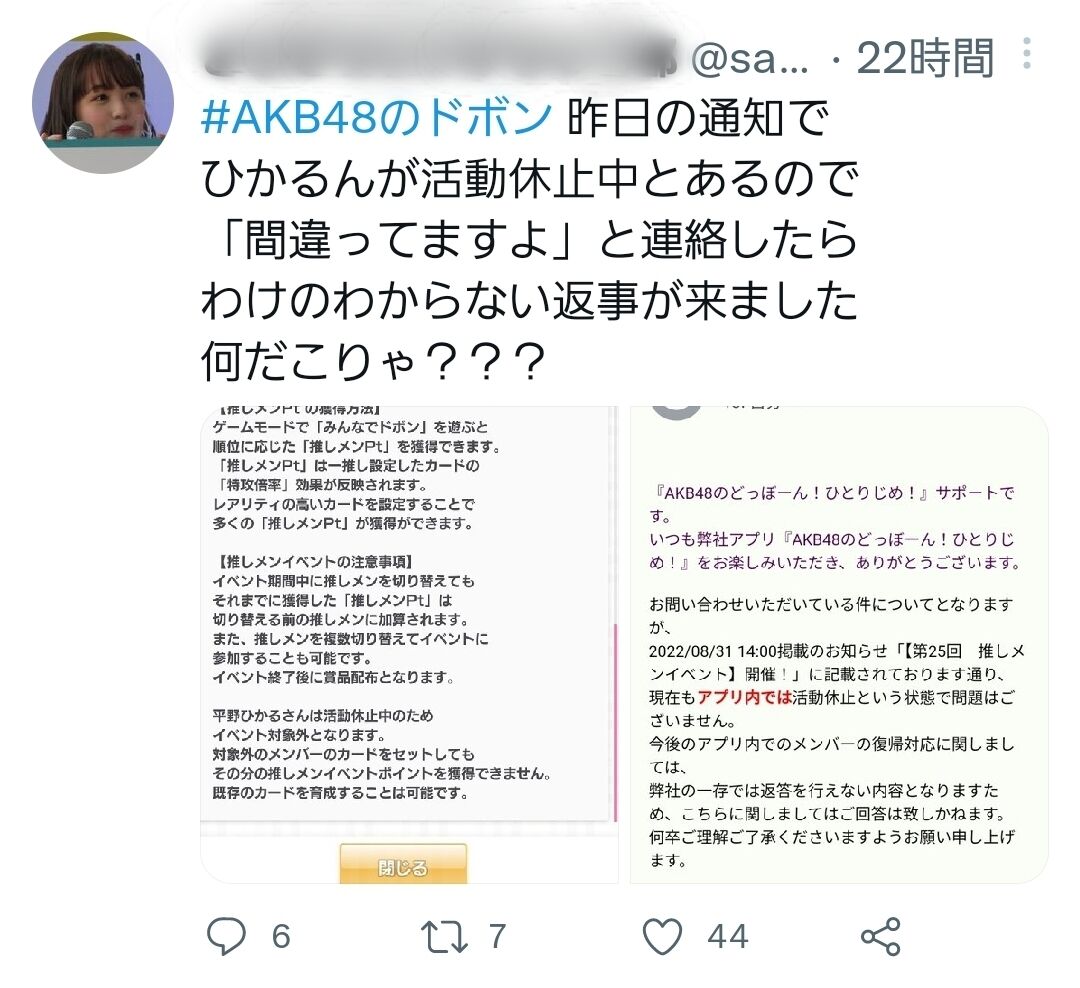Tap the reply count 6
Image resolution: width=1080 pixels, height=988 pixels.
click(281, 936)
